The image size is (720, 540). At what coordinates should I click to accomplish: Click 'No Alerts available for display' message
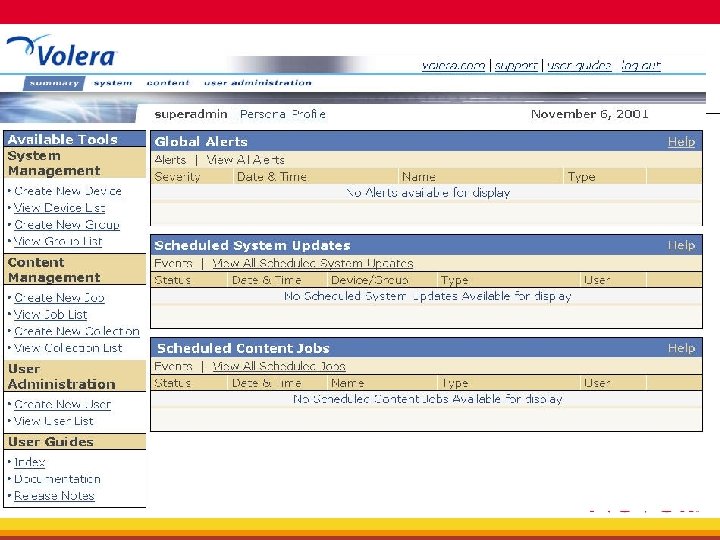pos(428,193)
